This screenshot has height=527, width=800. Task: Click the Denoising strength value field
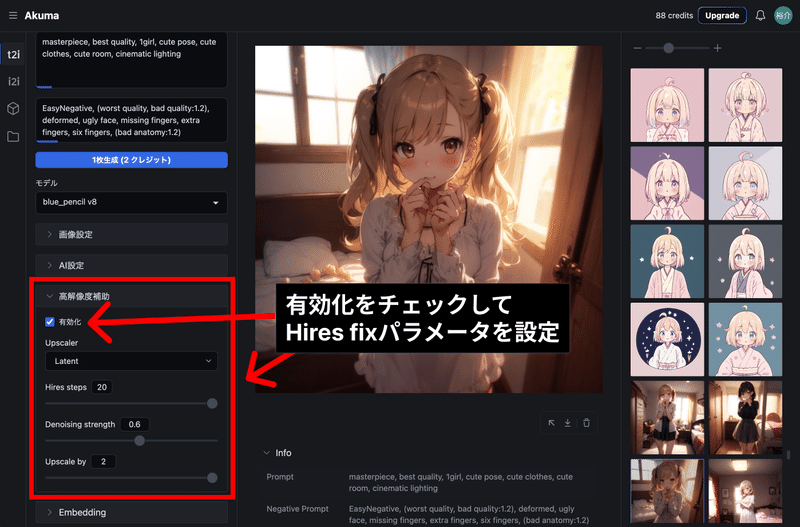click(x=135, y=424)
